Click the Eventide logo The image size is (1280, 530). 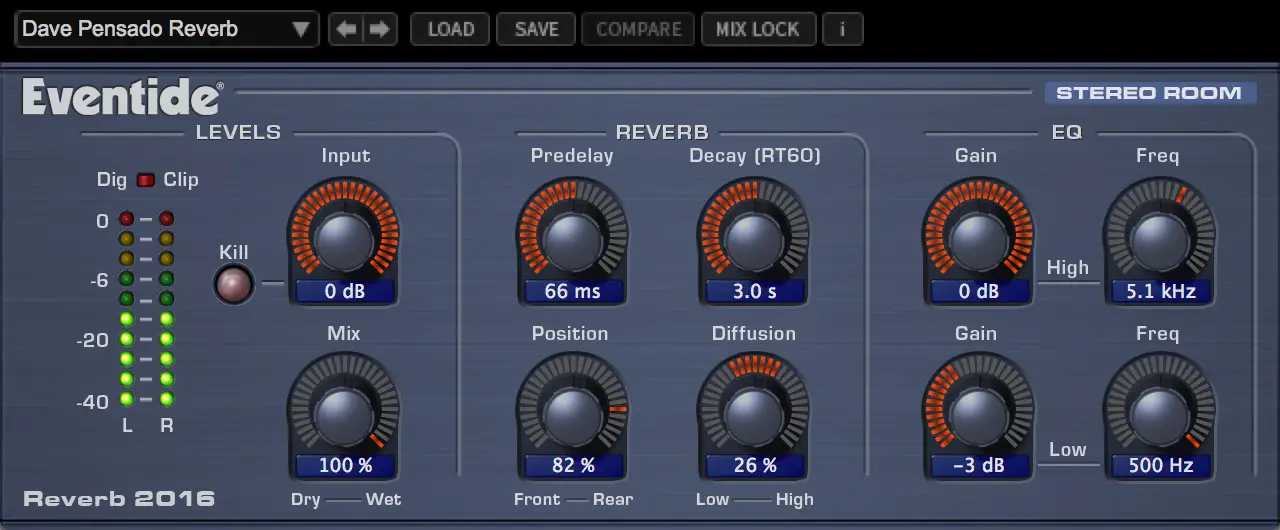click(122, 97)
